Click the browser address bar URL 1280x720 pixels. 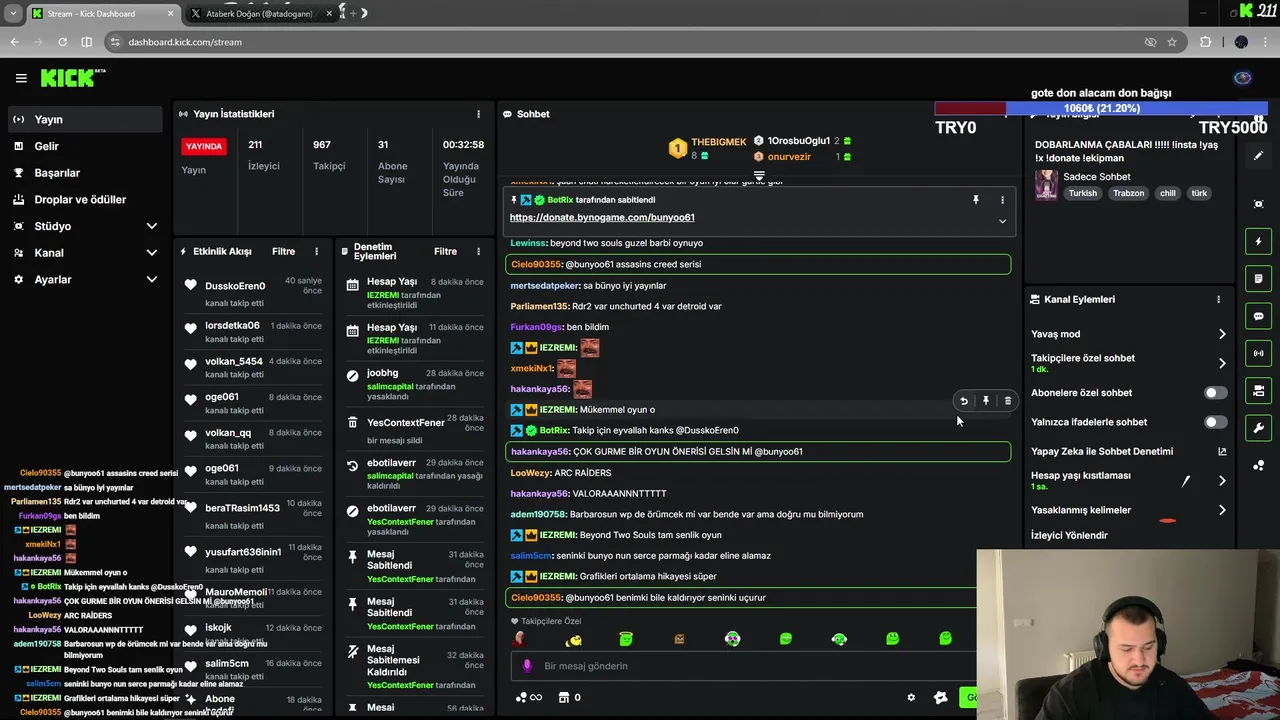(185, 42)
